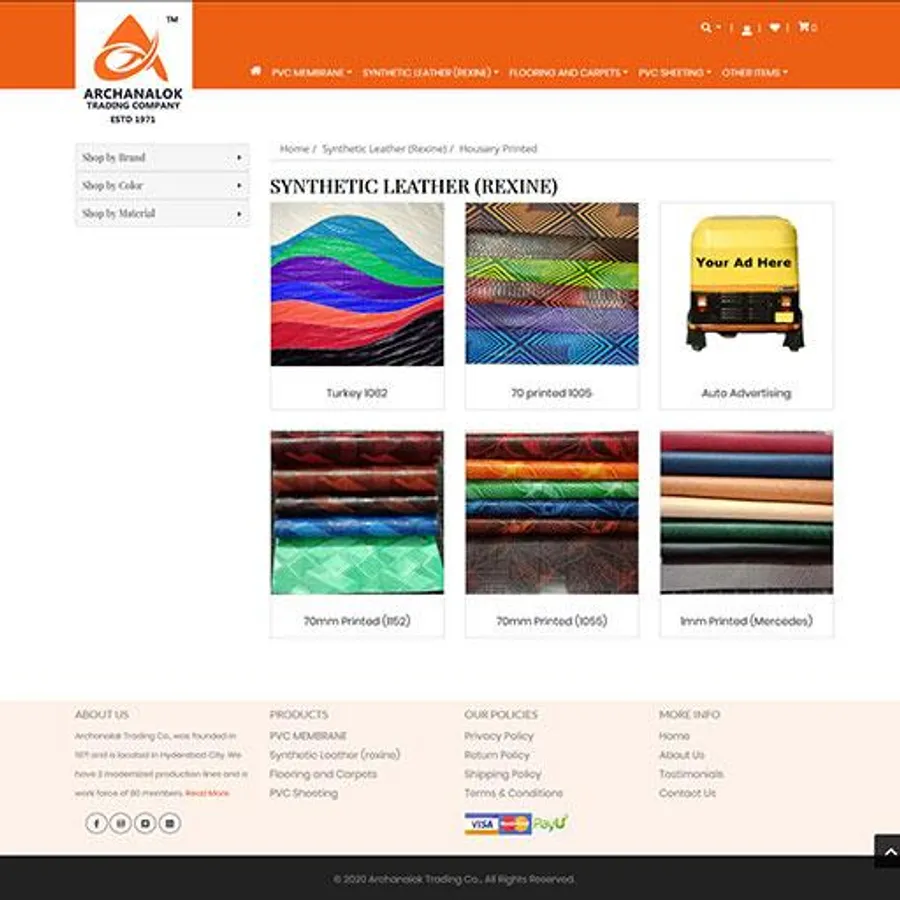Open the Shipping Policy link
Screen dimensions: 900x900
[503, 774]
